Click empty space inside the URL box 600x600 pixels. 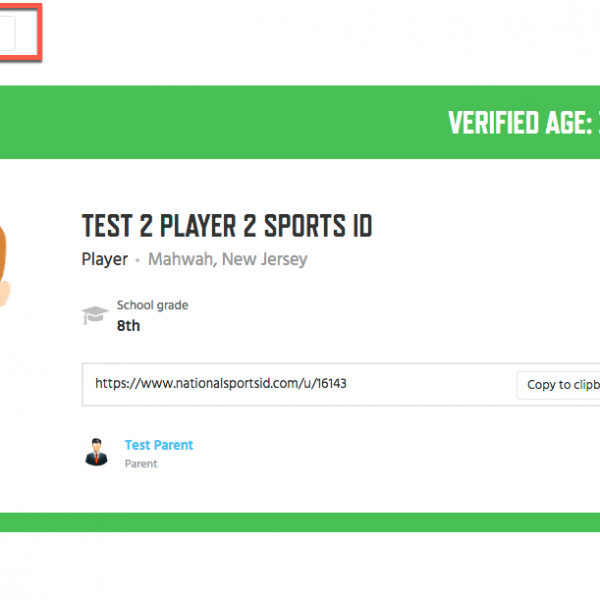point(429,385)
